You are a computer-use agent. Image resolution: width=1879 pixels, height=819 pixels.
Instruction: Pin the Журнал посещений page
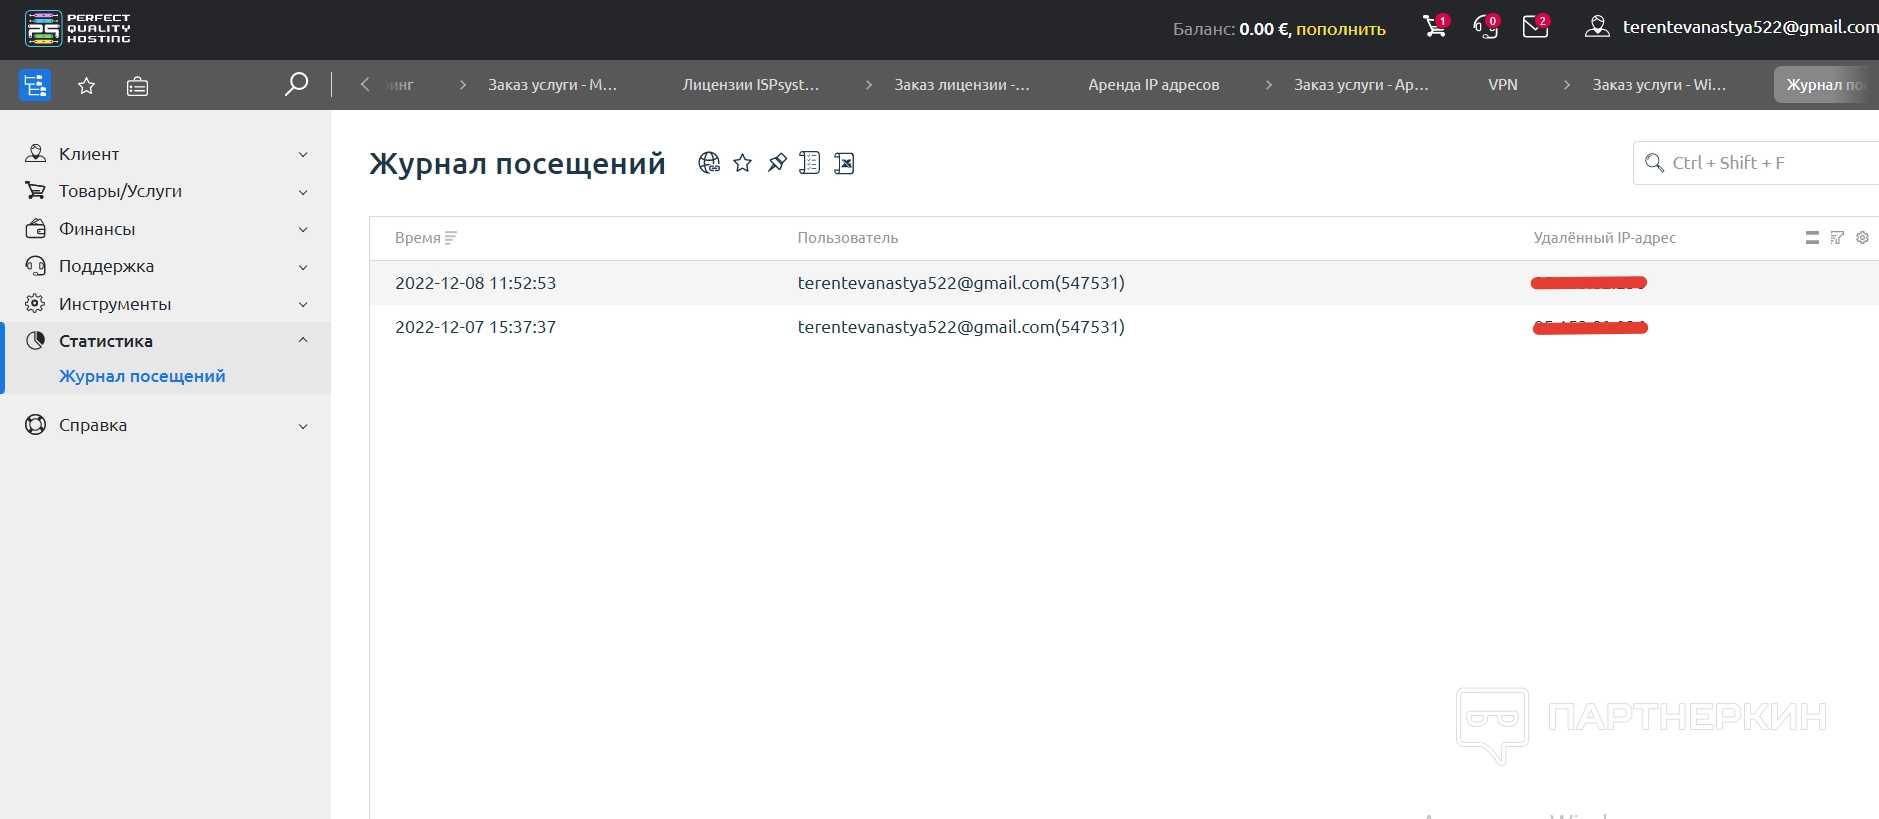(x=777, y=163)
